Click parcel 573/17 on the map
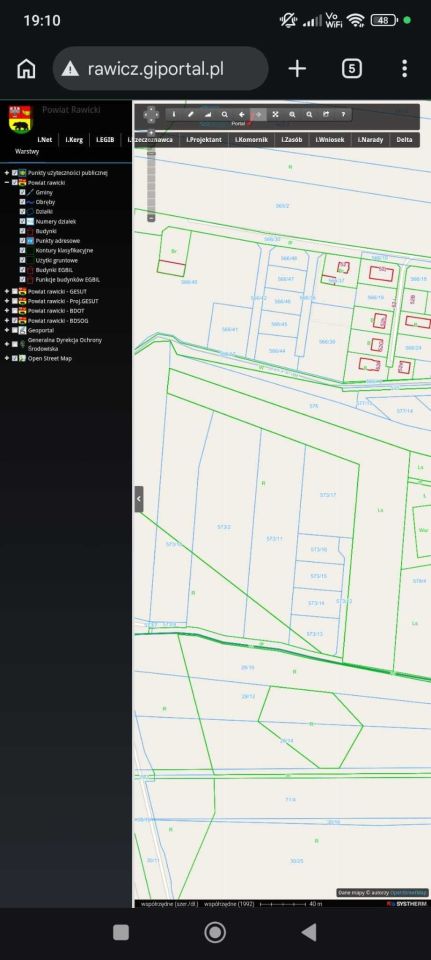The image size is (431, 960). 328,495
